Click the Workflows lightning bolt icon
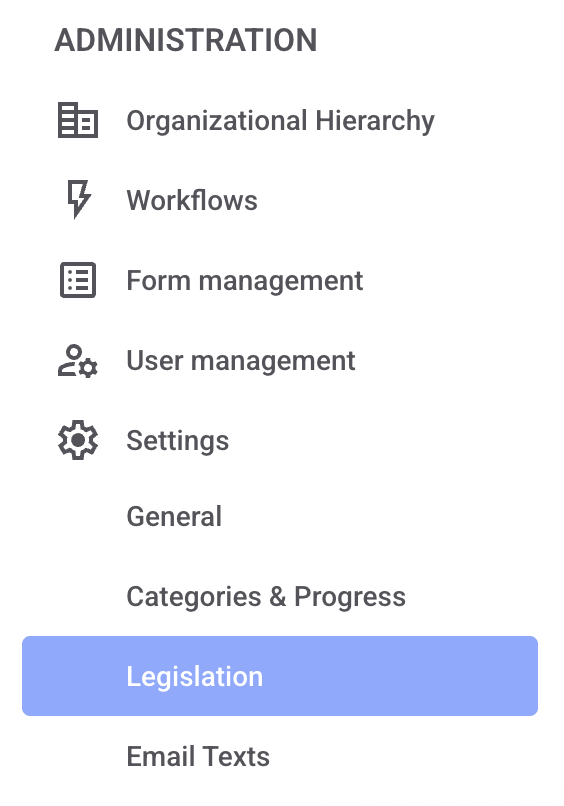 point(79,199)
